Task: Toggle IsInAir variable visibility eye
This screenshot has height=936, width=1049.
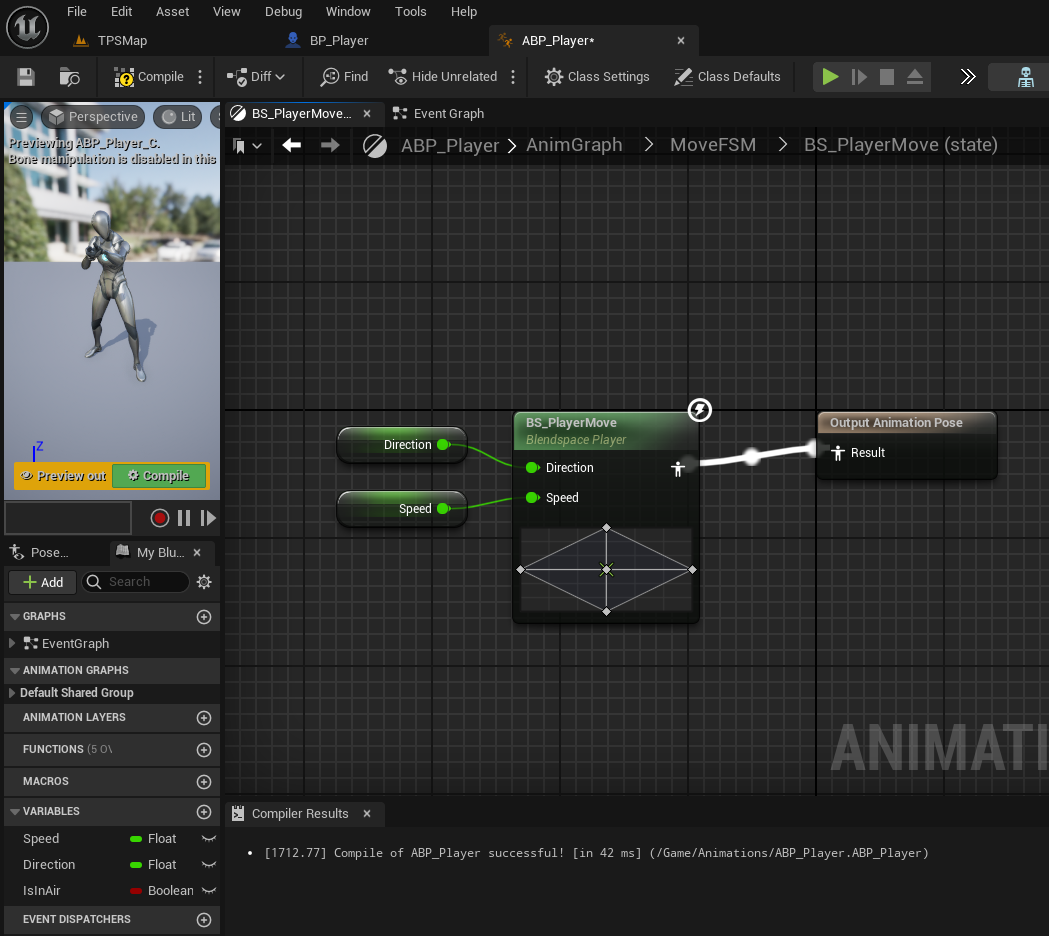Action: (209, 891)
